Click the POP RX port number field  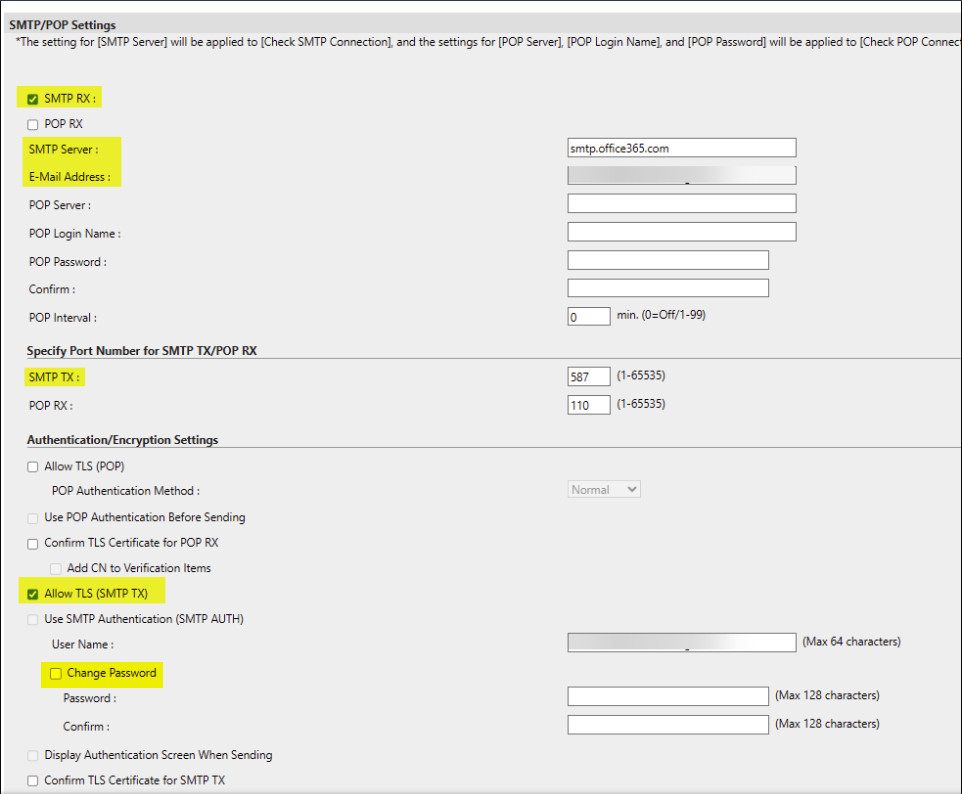click(588, 405)
